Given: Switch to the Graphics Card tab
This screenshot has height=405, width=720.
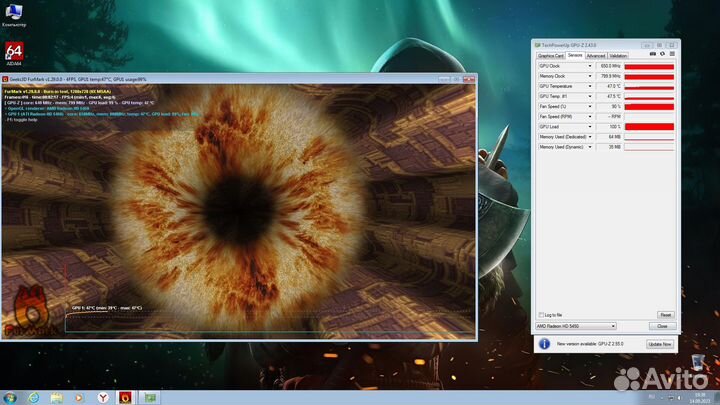Looking at the screenshot, I should pos(551,56).
